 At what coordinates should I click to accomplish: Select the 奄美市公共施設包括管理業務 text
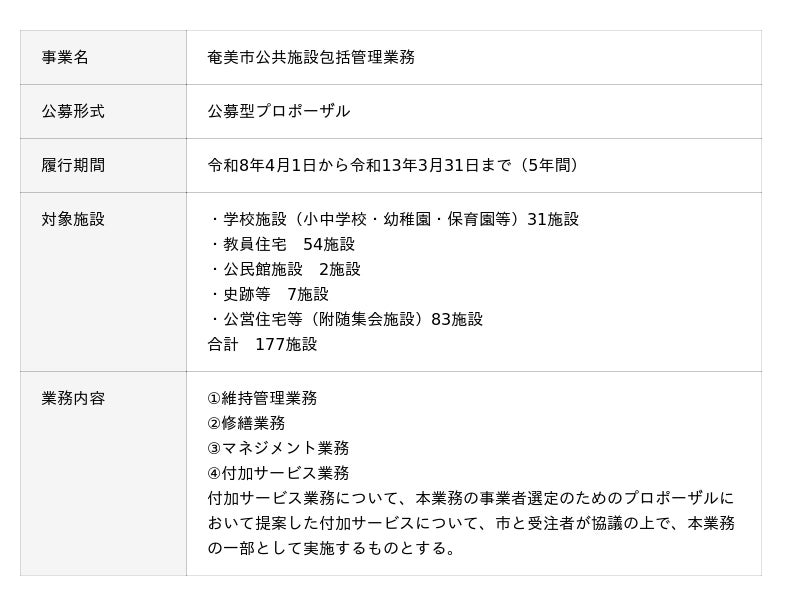point(310,57)
